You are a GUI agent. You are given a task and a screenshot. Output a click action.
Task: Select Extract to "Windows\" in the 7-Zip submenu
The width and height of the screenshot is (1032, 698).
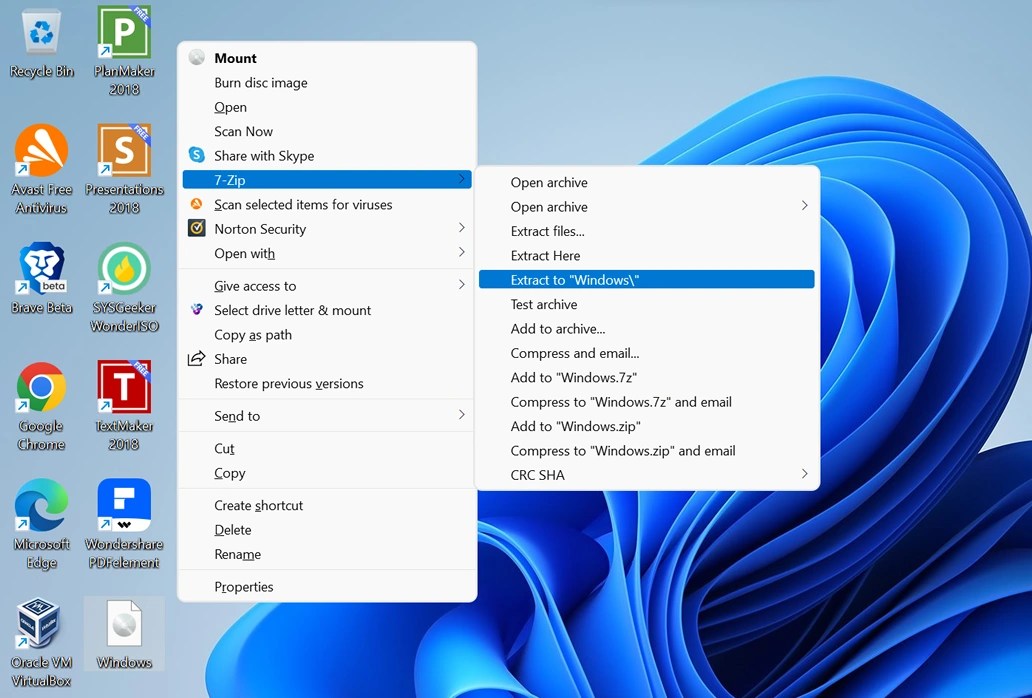pyautogui.click(x=646, y=279)
